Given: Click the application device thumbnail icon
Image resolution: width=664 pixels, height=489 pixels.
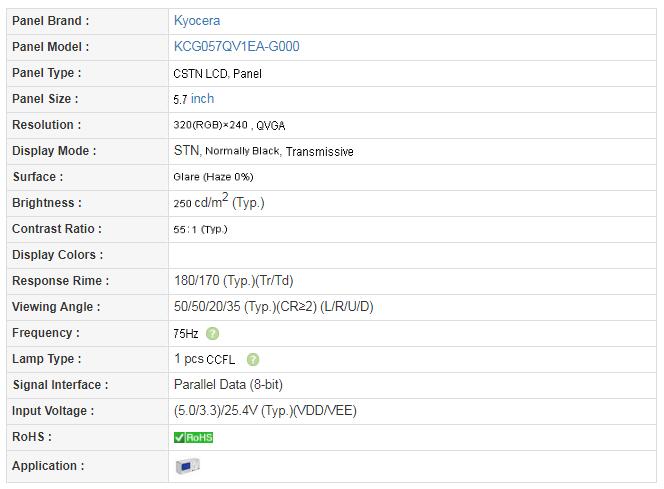Looking at the screenshot, I should [x=188, y=466].
